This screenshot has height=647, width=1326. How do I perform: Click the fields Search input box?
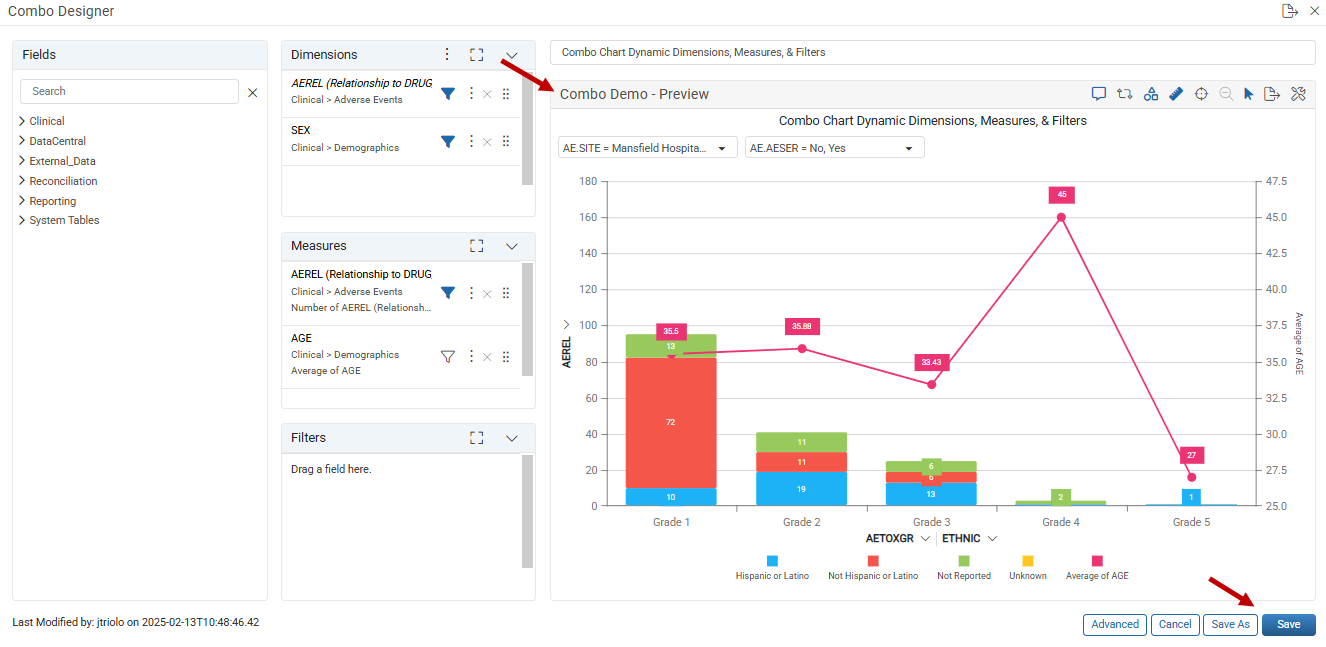click(x=129, y=91)
